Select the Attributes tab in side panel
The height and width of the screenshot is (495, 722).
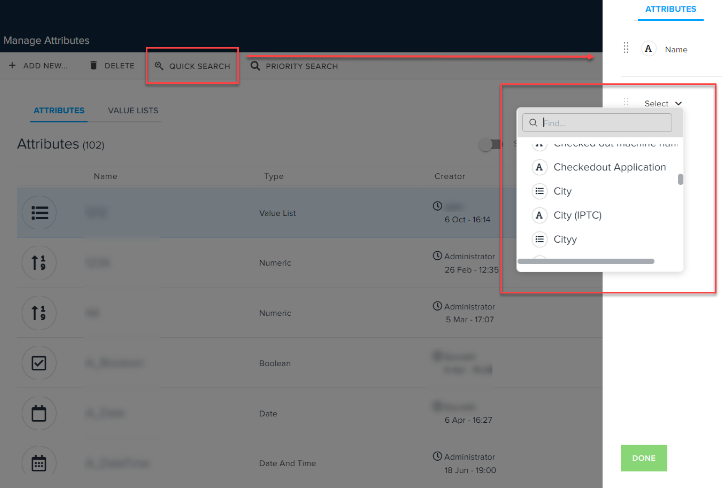[670, 9]
